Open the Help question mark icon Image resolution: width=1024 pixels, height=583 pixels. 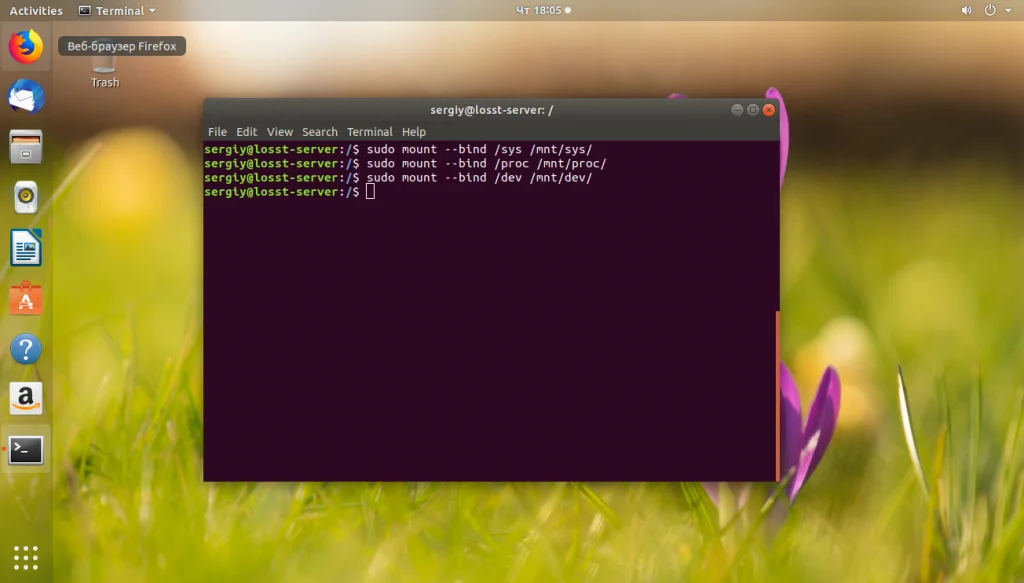(x=25, y=349)
